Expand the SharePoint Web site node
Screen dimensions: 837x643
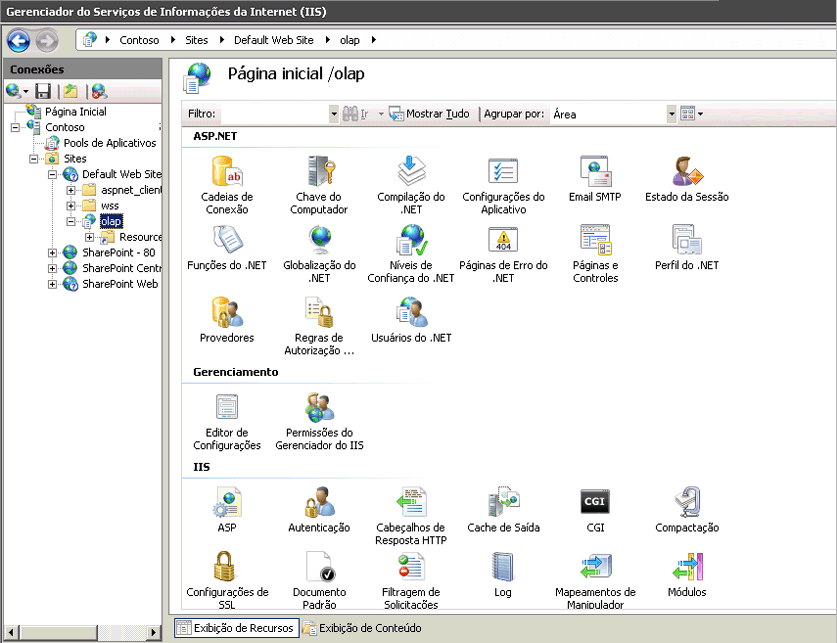click(52, 284)
